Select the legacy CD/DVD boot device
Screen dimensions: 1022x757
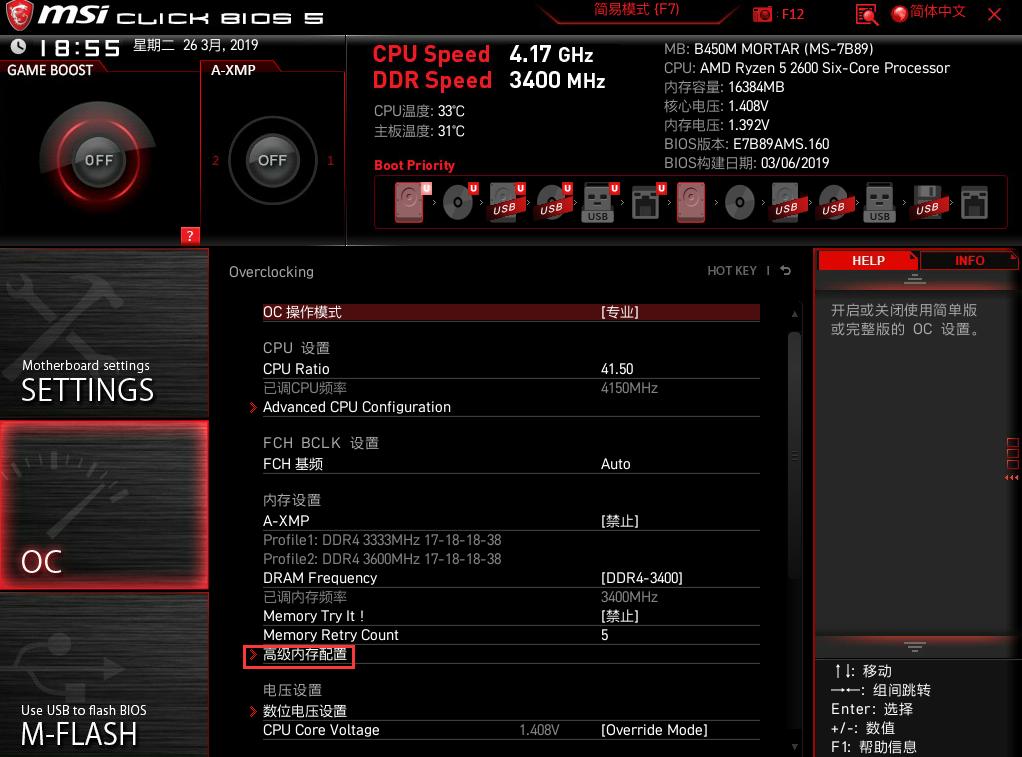[739, 202]
